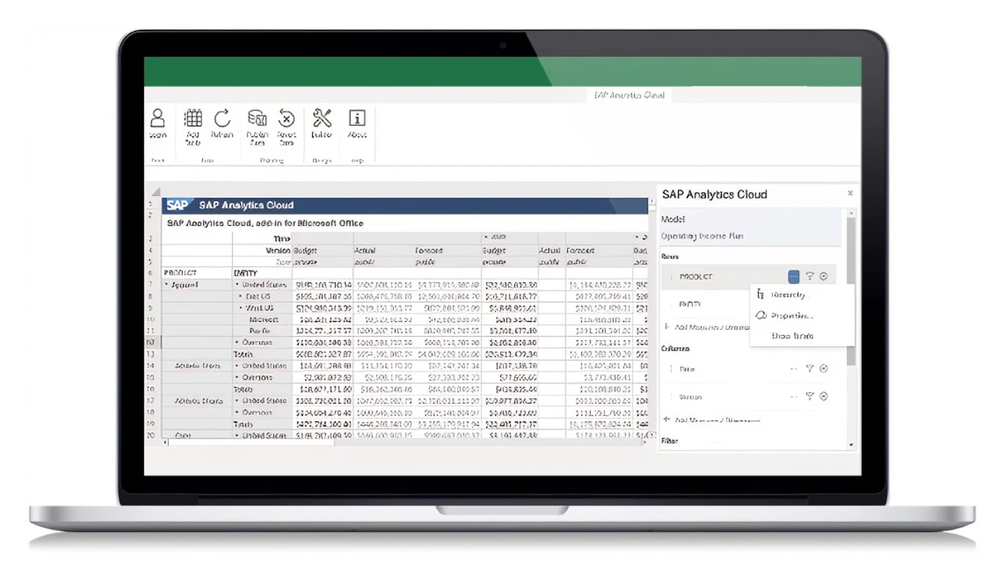The width and height of the screenshot is (999, 570).
Task: Select the Version dimension in Columns
Action: (690, 397)
